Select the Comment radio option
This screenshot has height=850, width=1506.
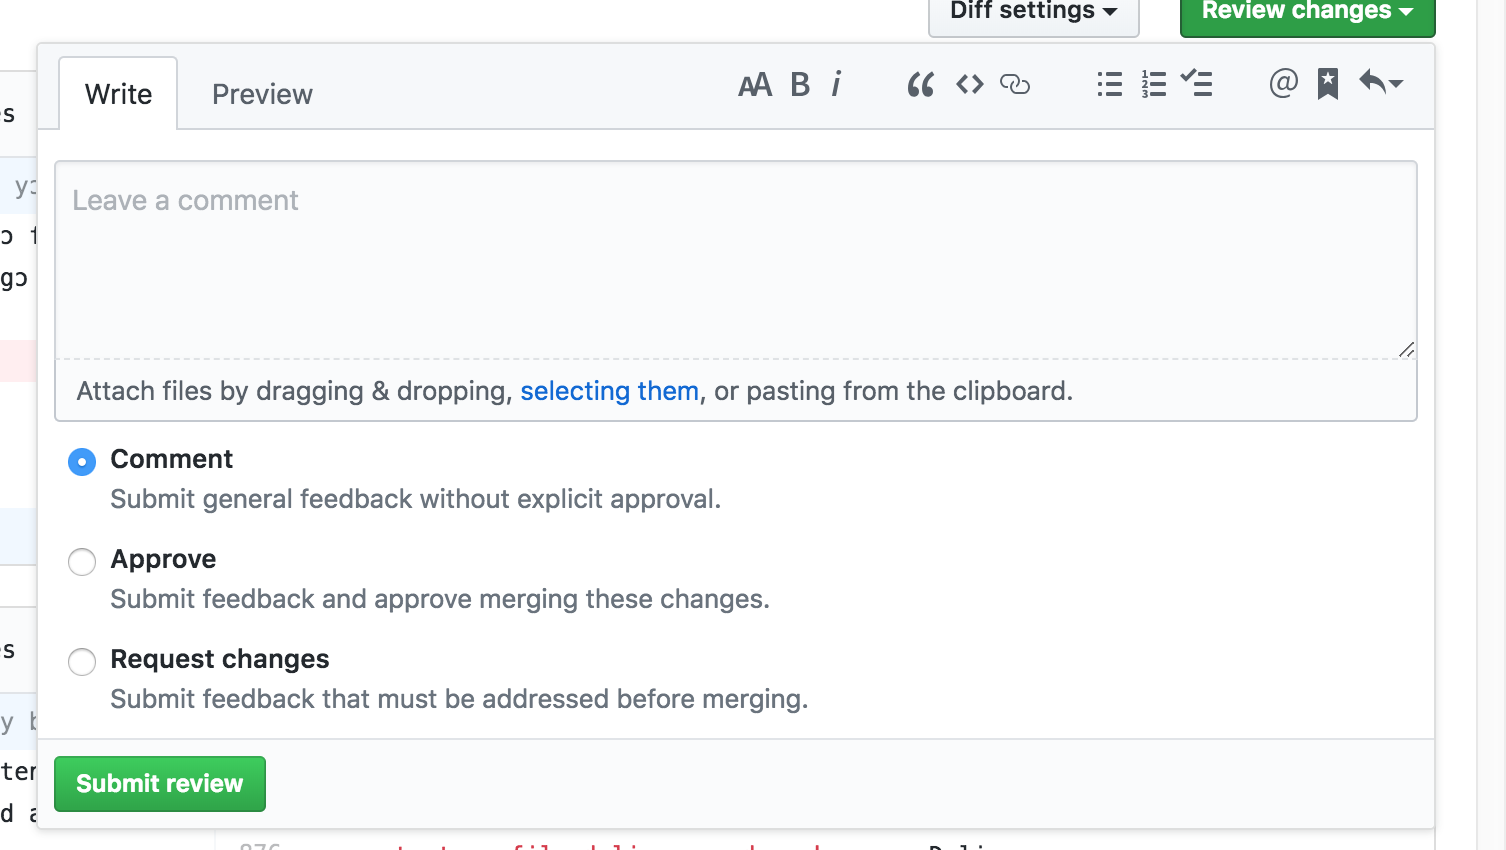(82, 462)
